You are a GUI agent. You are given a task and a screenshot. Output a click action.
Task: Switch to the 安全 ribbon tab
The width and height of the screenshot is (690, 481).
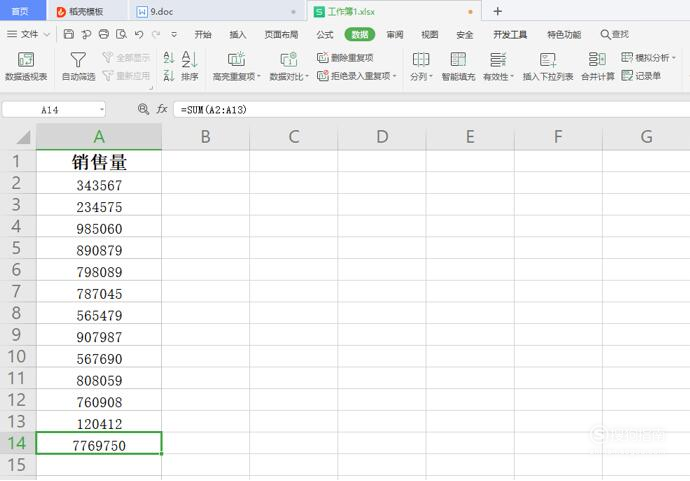464,34
